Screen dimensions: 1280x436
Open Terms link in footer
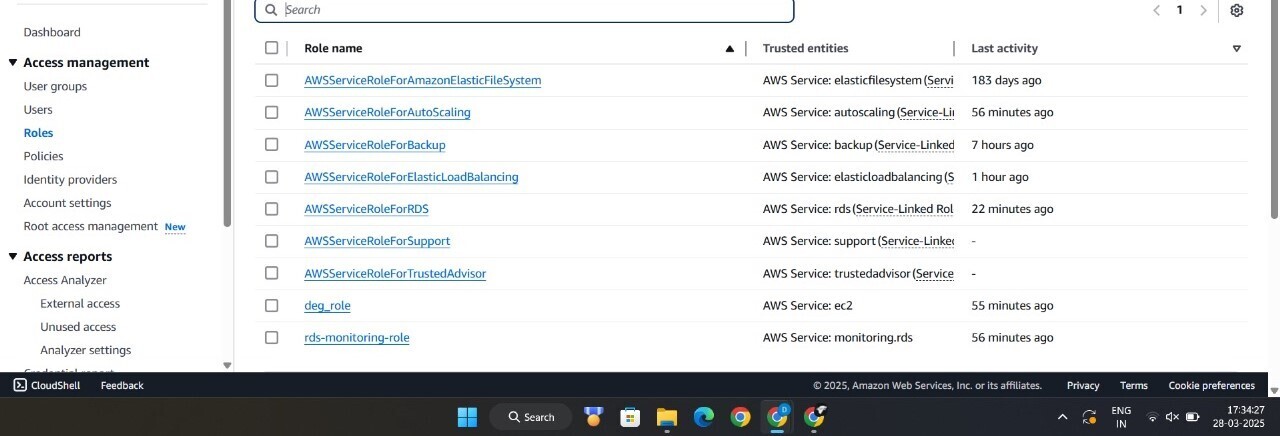1134,385
